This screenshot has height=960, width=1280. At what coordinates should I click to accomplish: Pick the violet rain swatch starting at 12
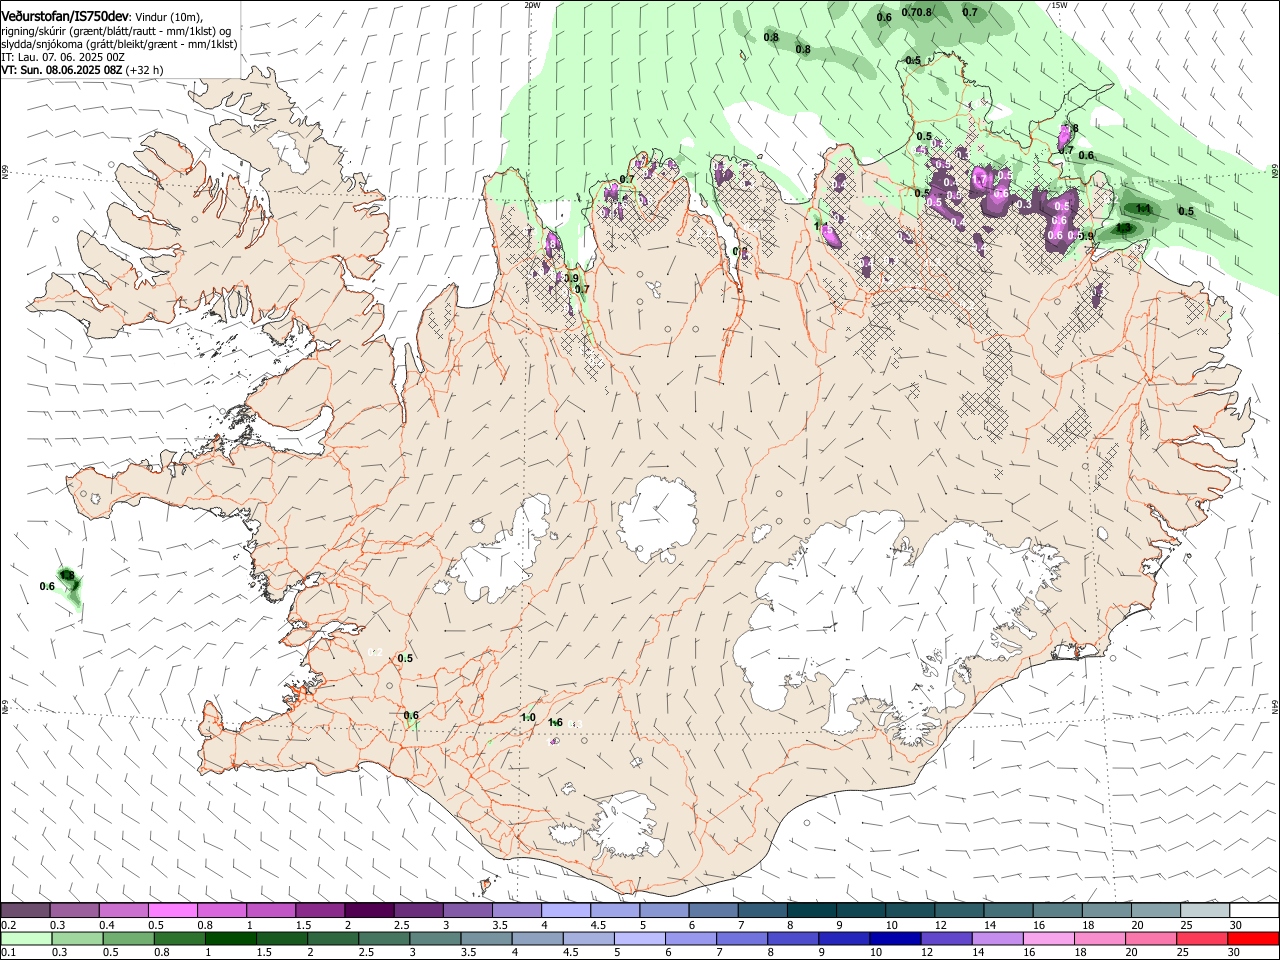click(946, 939)
